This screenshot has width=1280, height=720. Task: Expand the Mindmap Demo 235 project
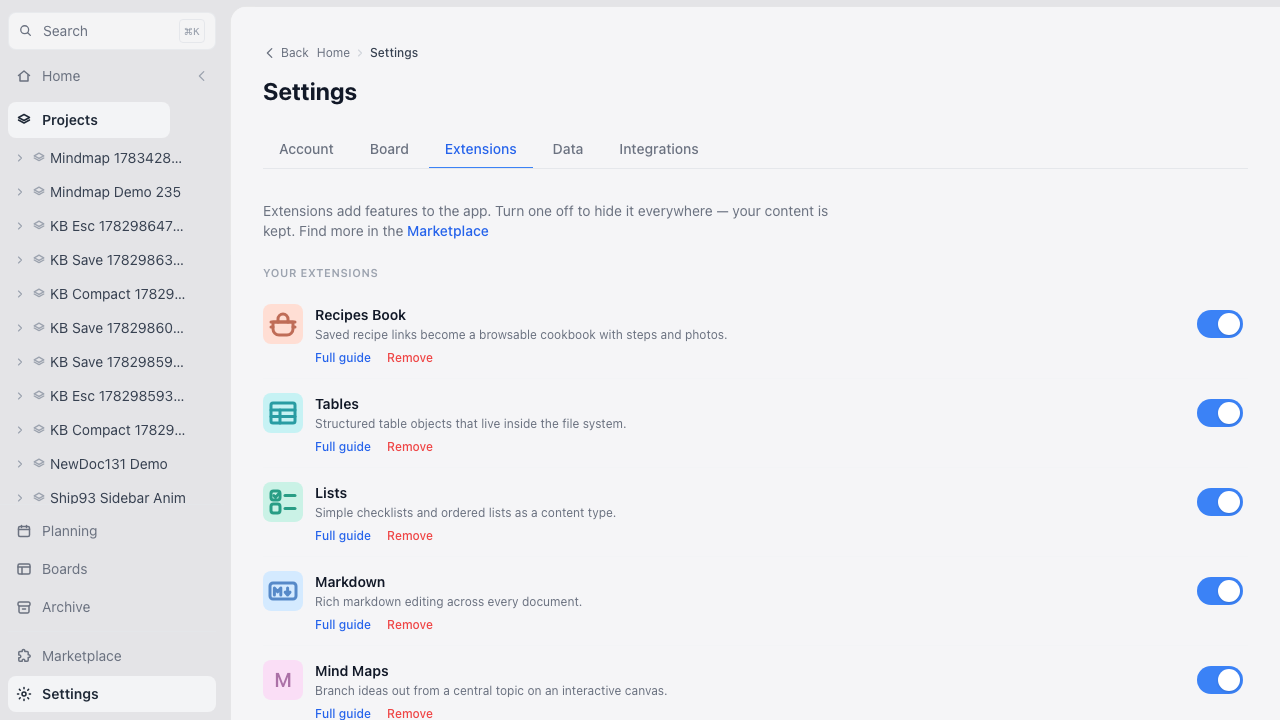(19, 192)
